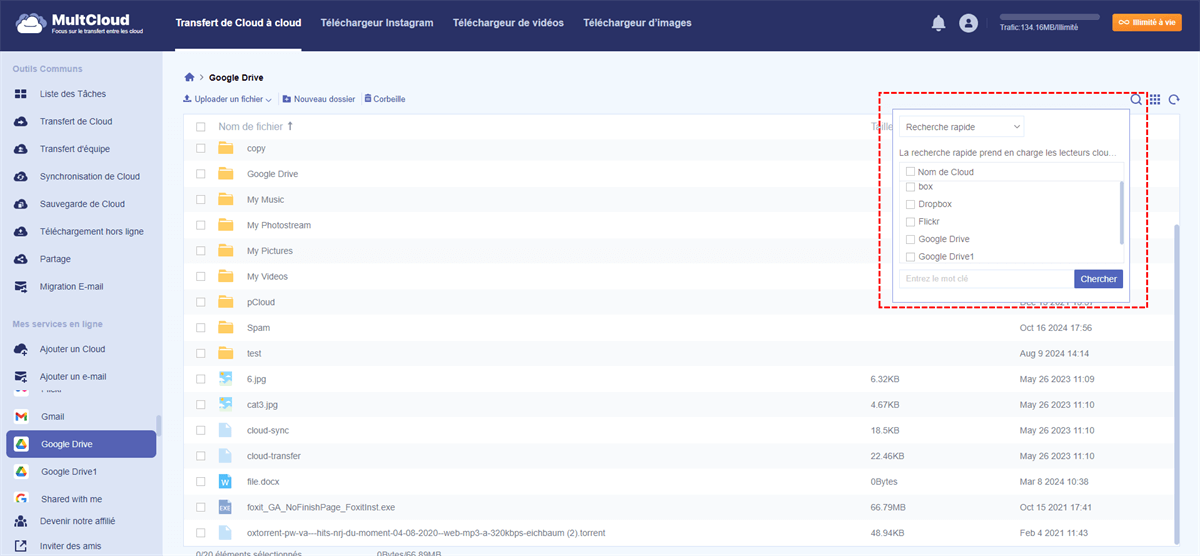Screen dimensions: 1200x556
Task: Click the home icon in breadcrumb
Action: [x=189, y=77]
